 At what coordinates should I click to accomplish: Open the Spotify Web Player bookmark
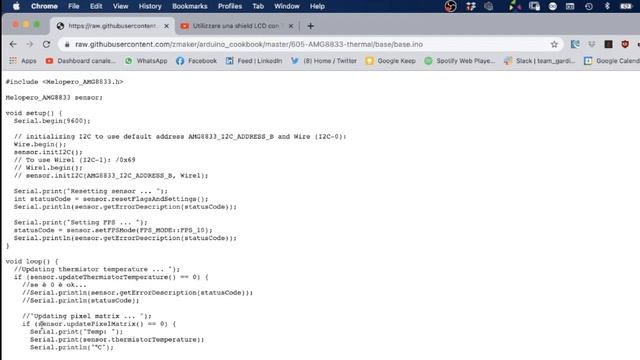460,61
